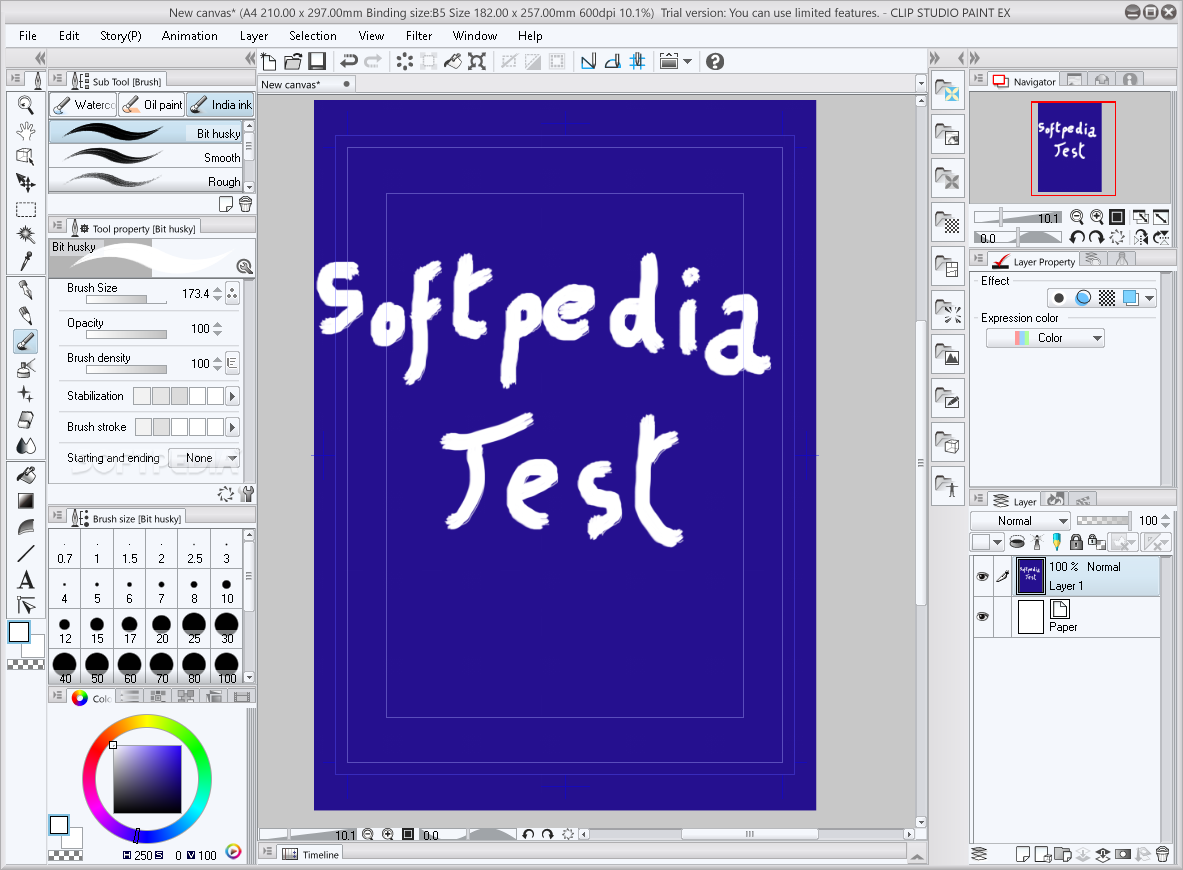
Task: Select the Eraser tool
Action: (26, 420)
